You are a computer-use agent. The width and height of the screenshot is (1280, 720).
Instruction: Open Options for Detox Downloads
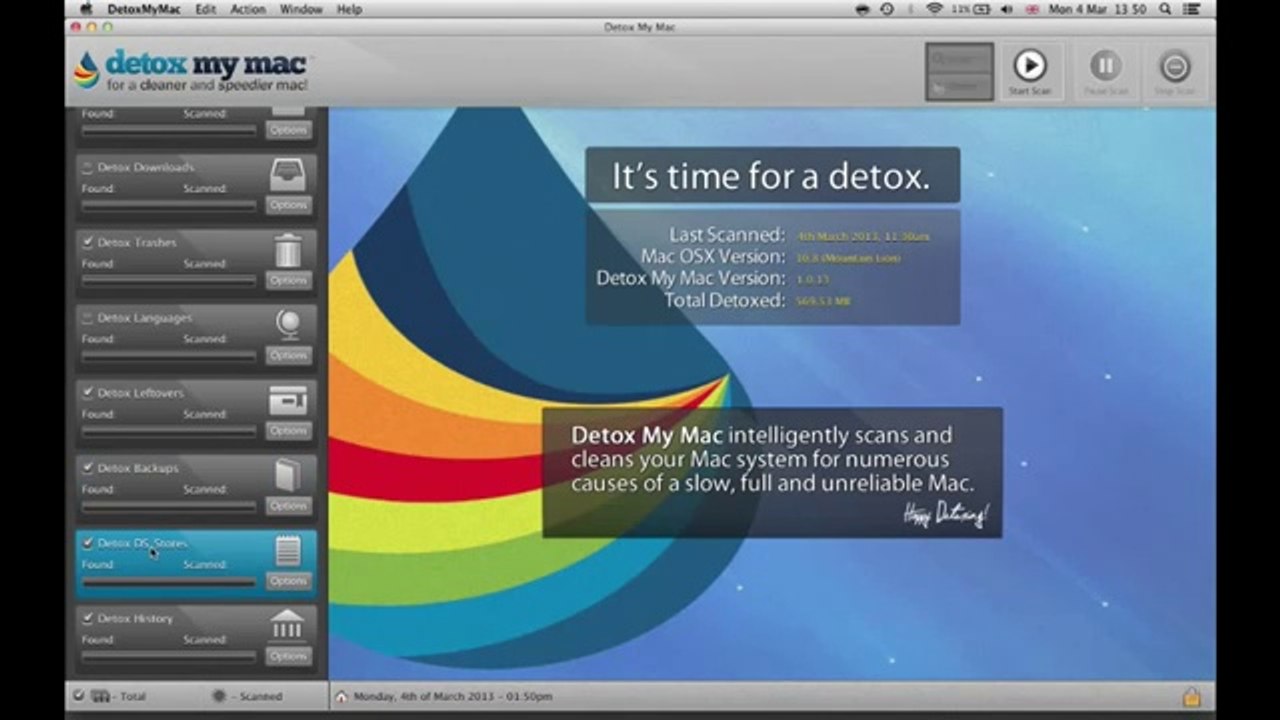click(288, 205)
